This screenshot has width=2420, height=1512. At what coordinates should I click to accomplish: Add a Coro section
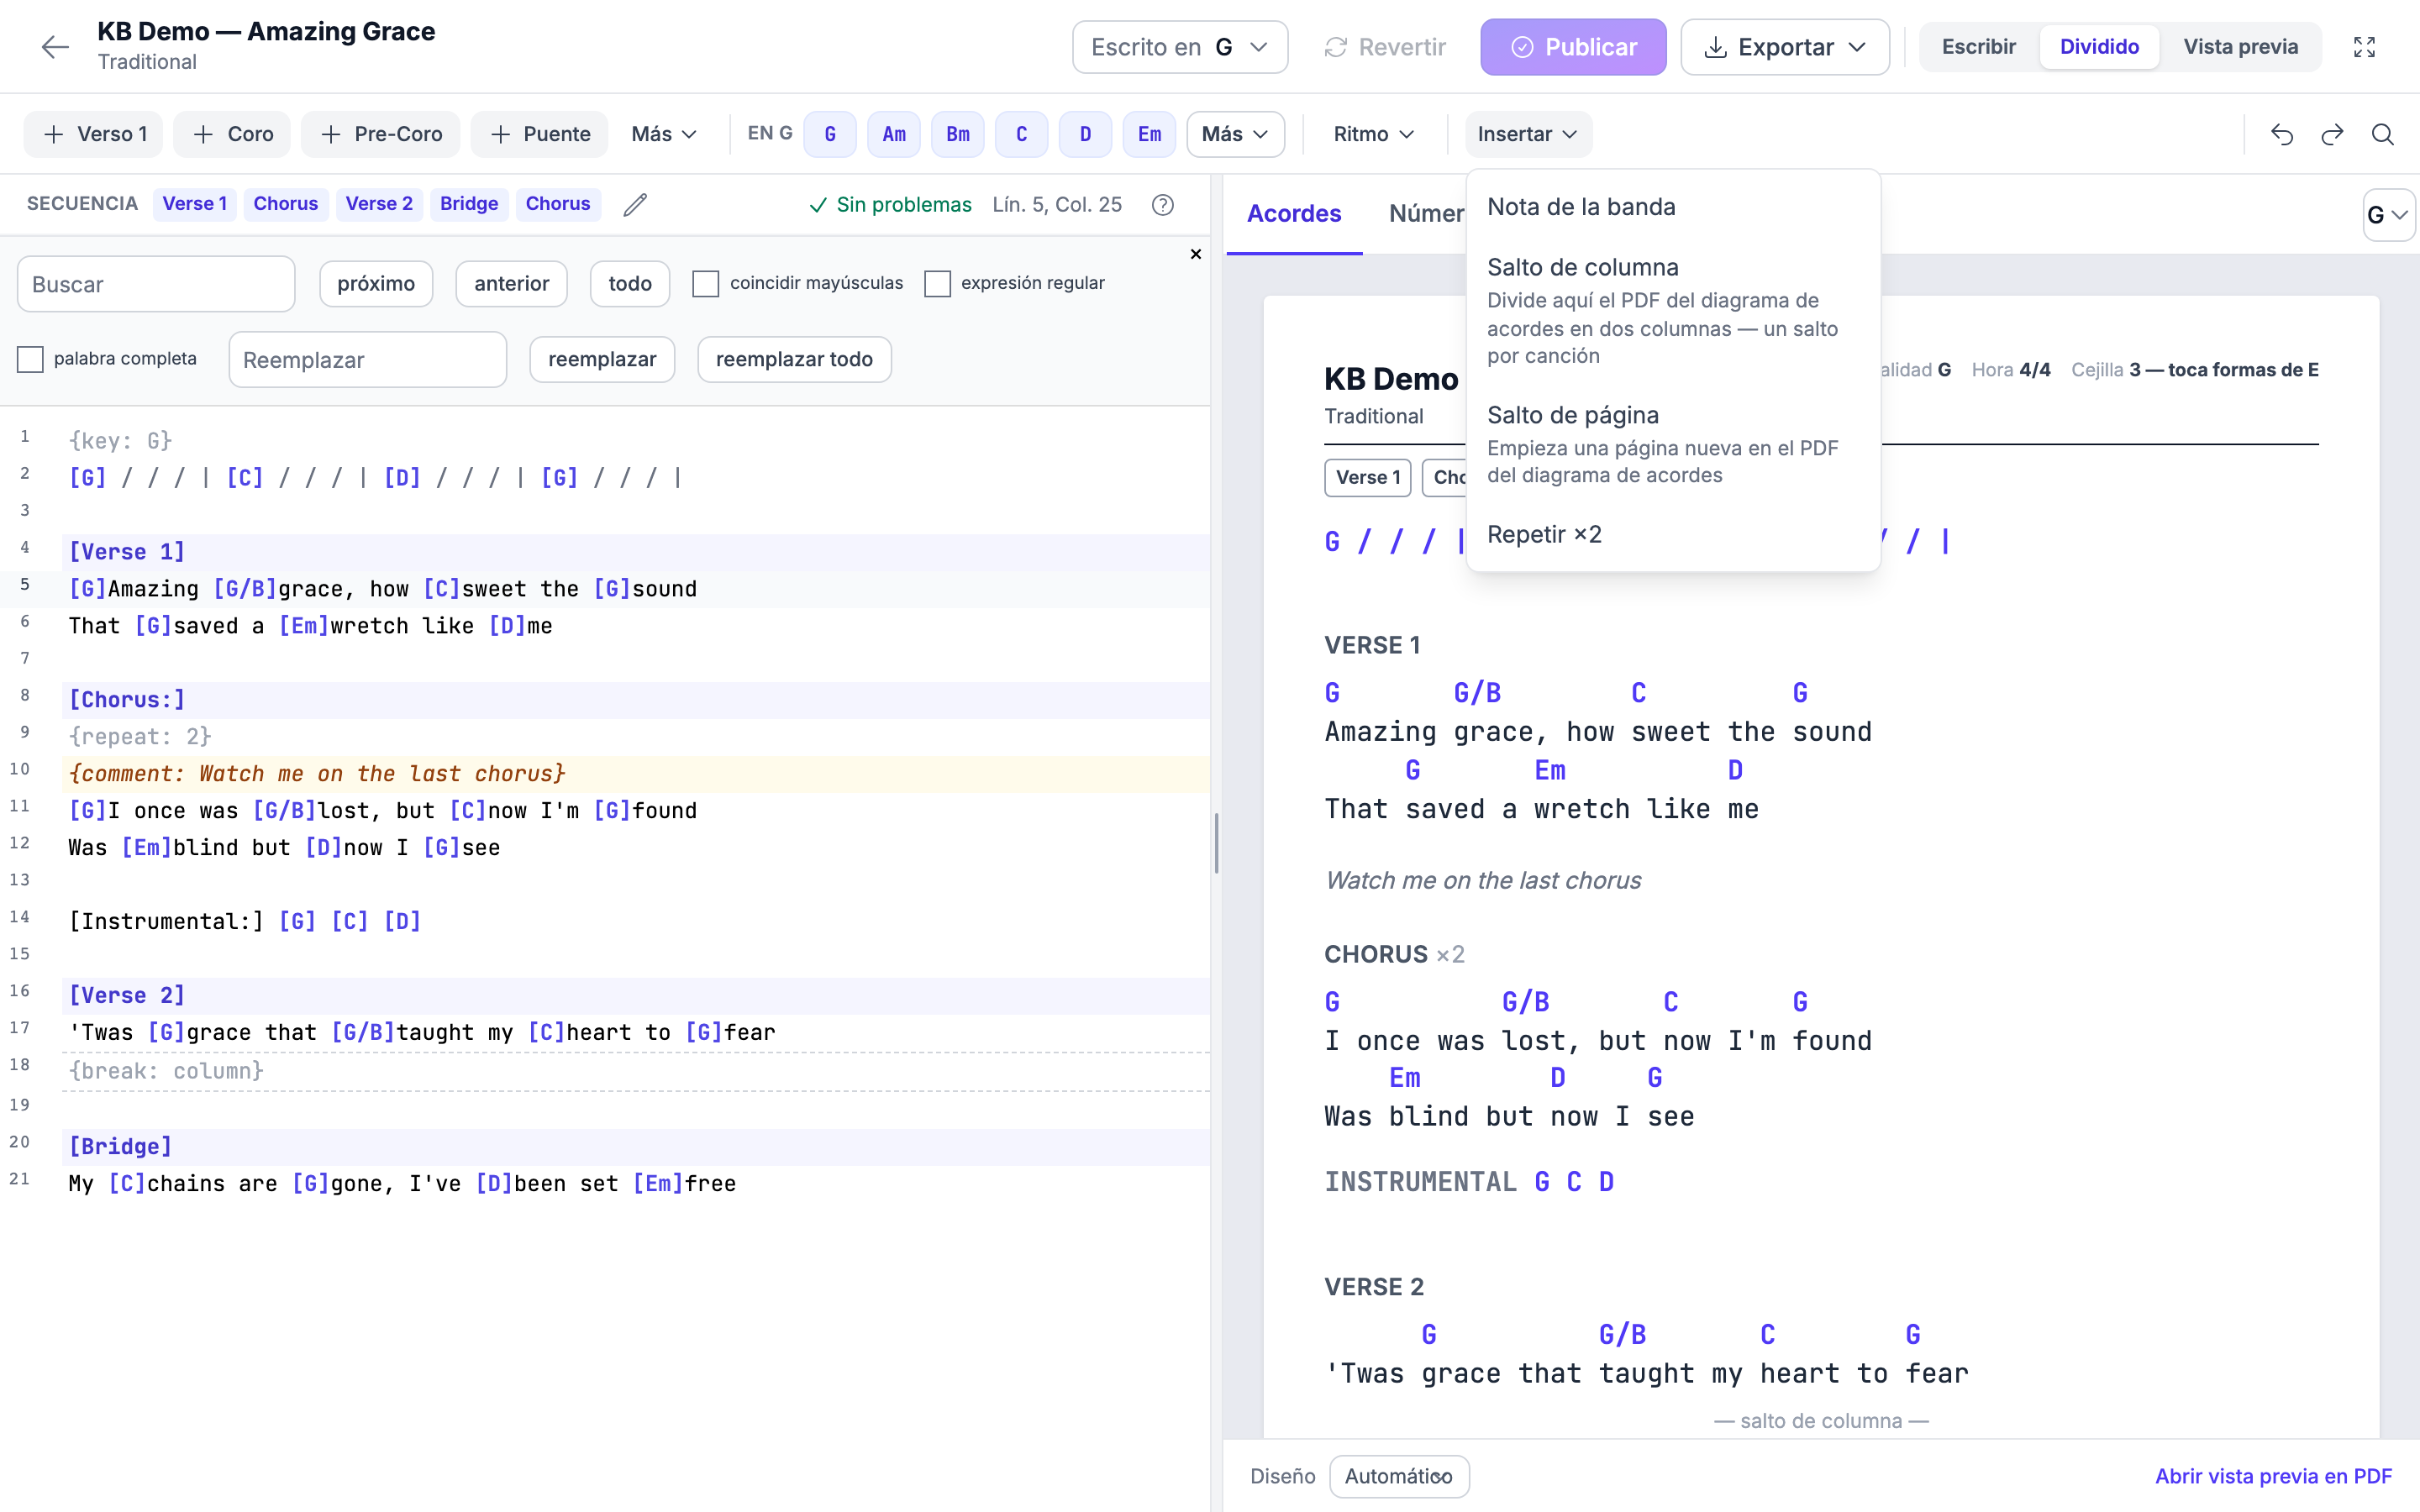click(232, 134)
